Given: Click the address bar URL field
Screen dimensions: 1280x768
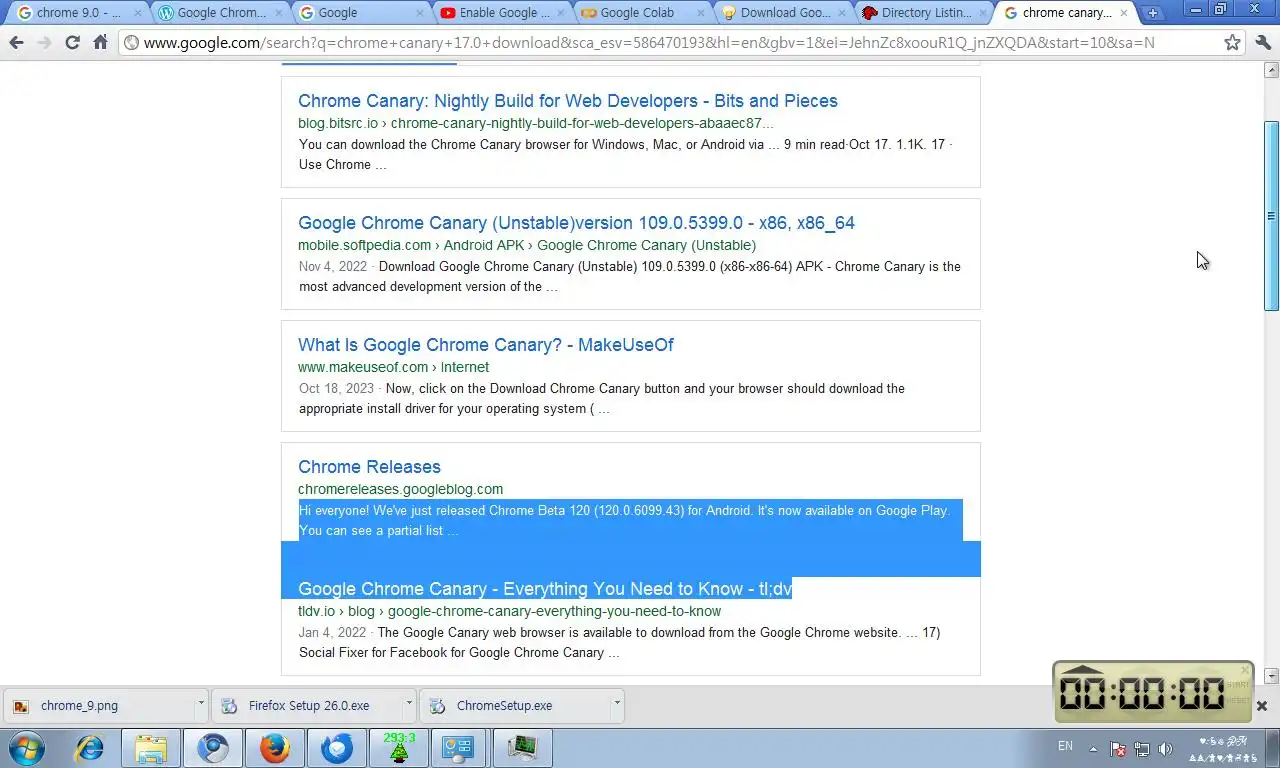Looking at the screenshot, I should [x=680, y=43].
